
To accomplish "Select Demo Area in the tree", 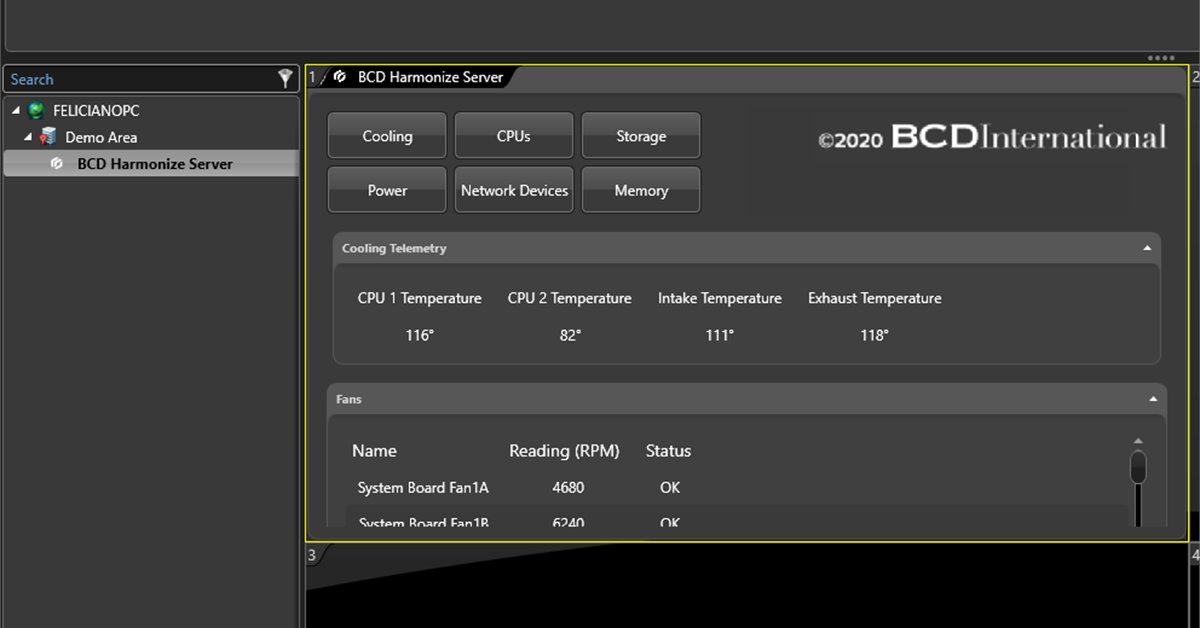I will [101, 137].
